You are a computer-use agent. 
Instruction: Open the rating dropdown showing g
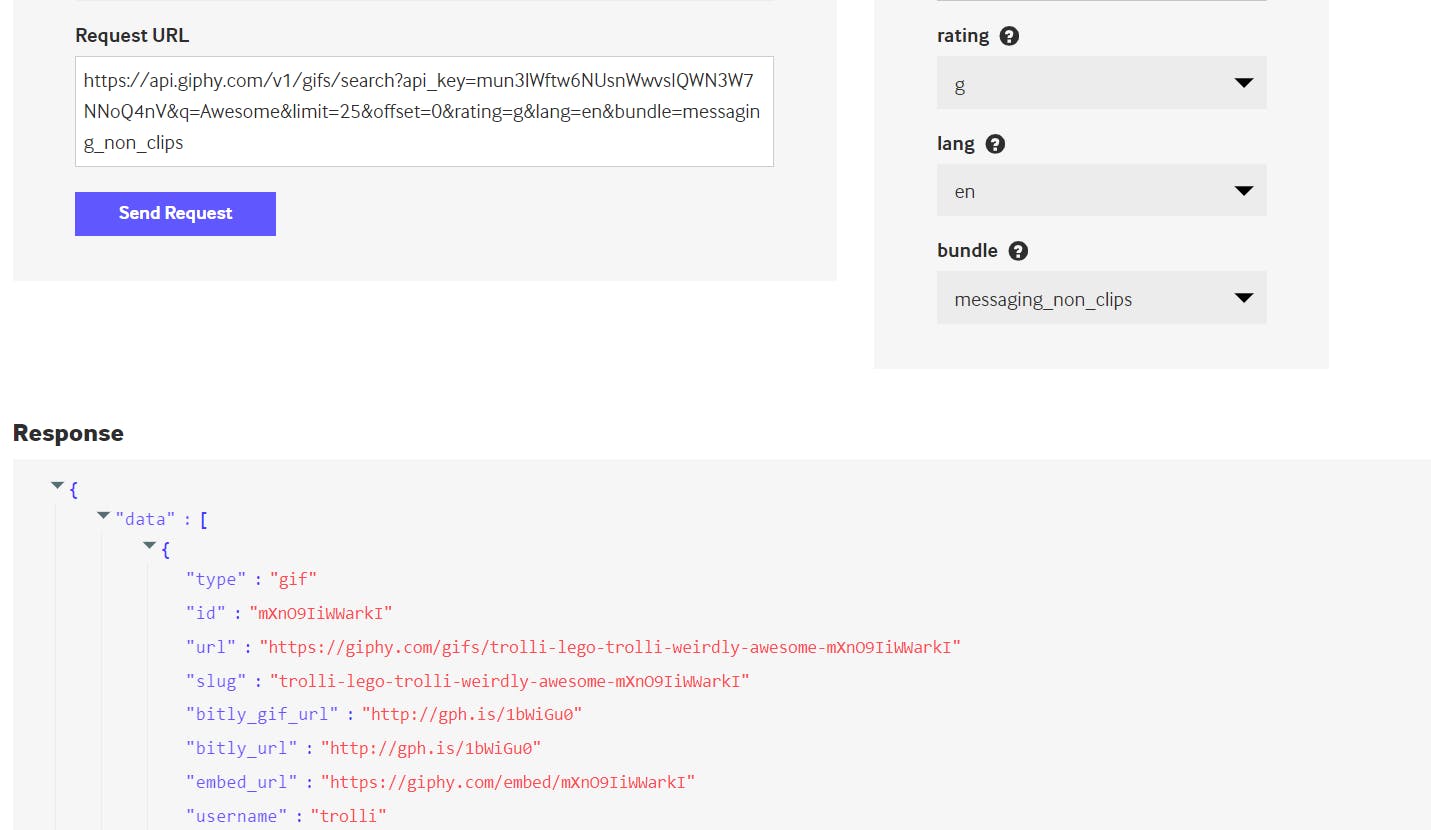[x=1101, y=84]
